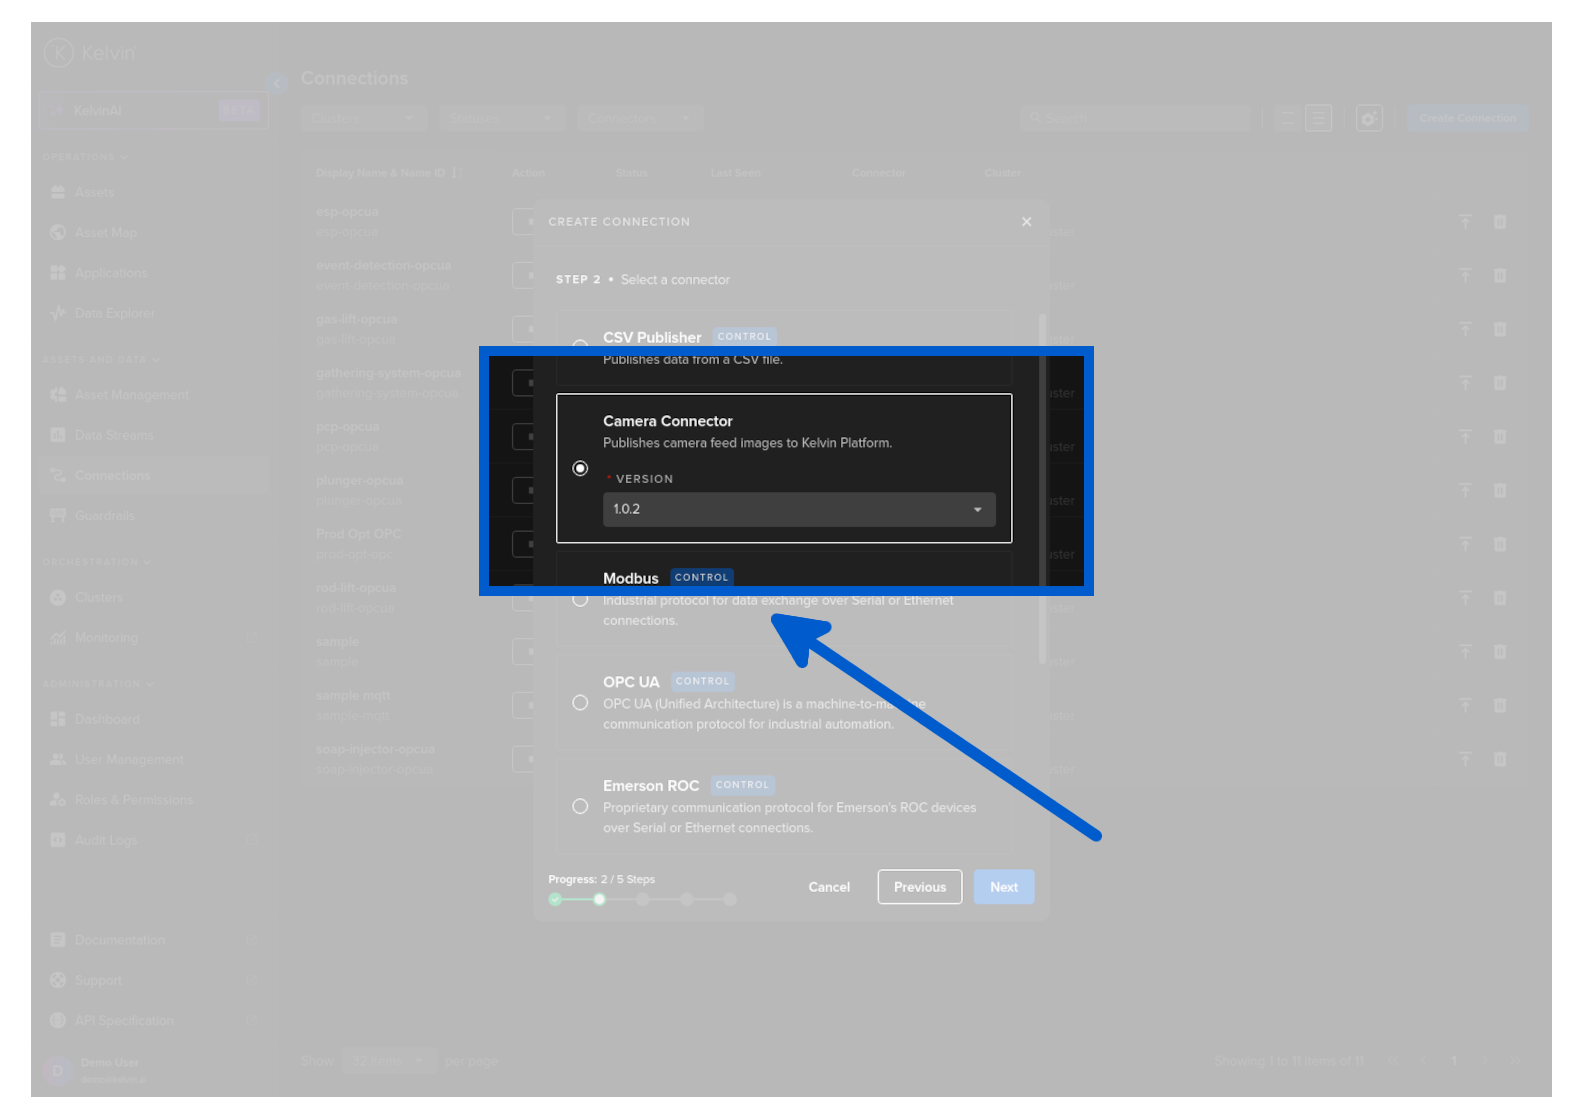Open the Version 1.0.2 dropdown
The image size is (1584, 1120).
(x=798, y=510)
